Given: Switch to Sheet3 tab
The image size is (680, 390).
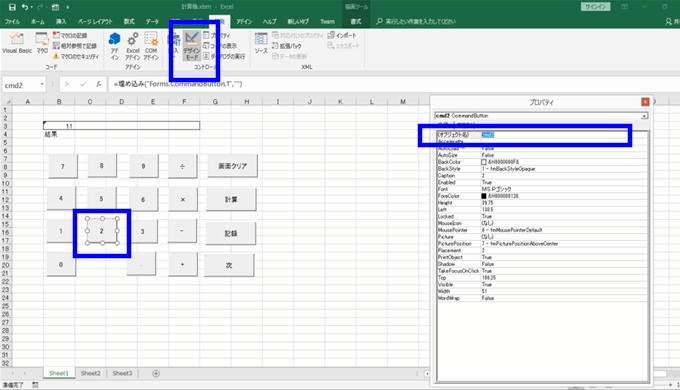Looking at the screenshot, I should tap(122, 373).
